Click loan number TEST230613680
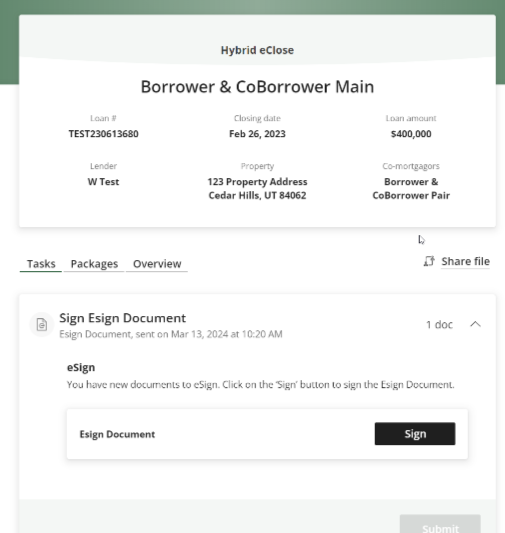The width and height of the screenshot is (505, 533). [x=104, y=134]
